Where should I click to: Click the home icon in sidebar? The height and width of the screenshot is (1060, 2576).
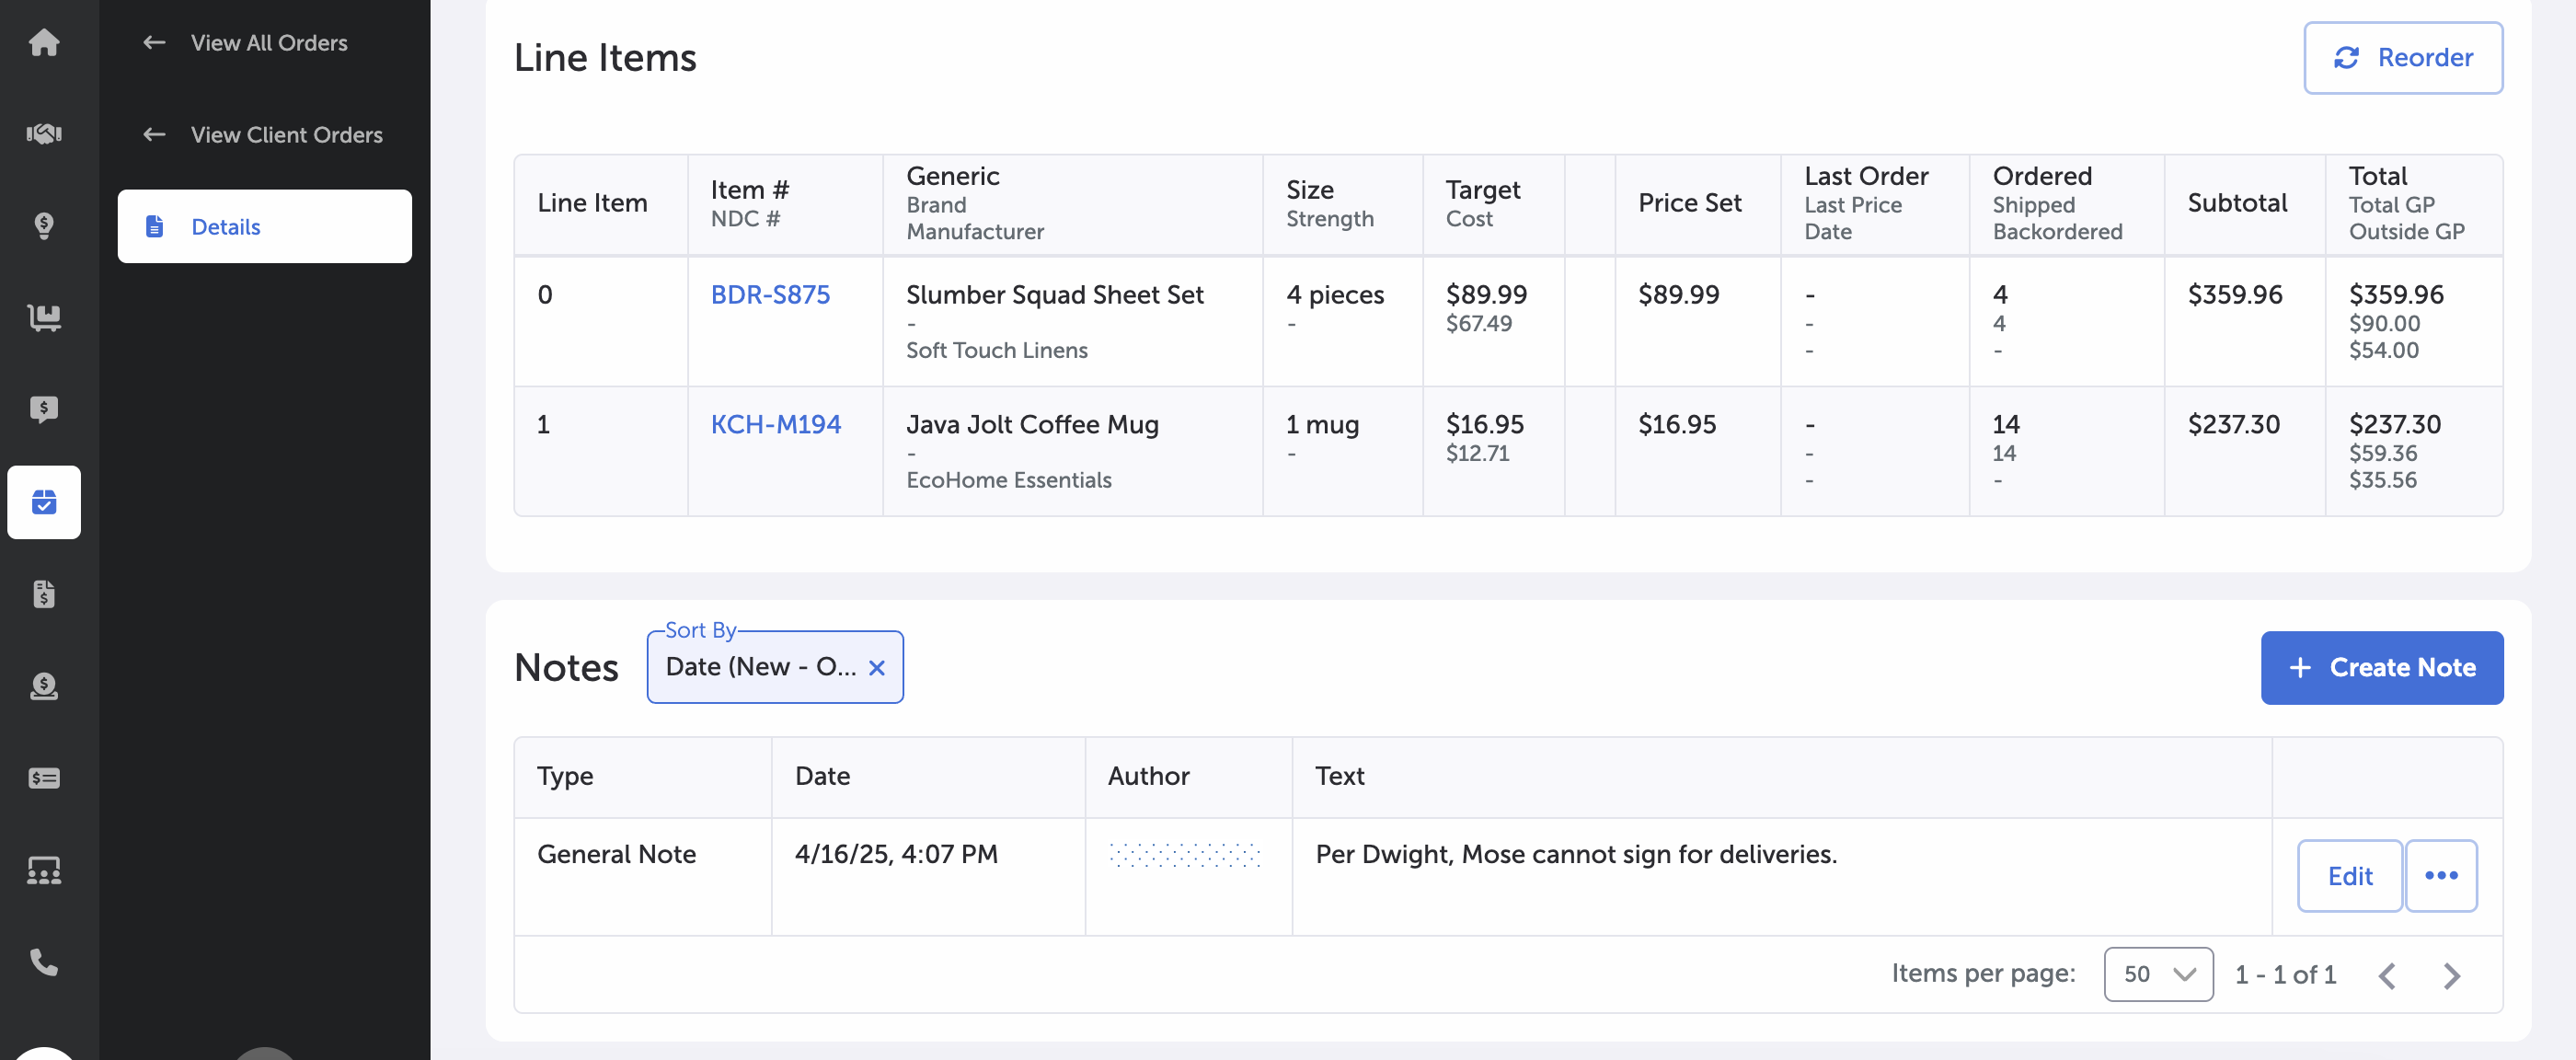click(44, 42)
